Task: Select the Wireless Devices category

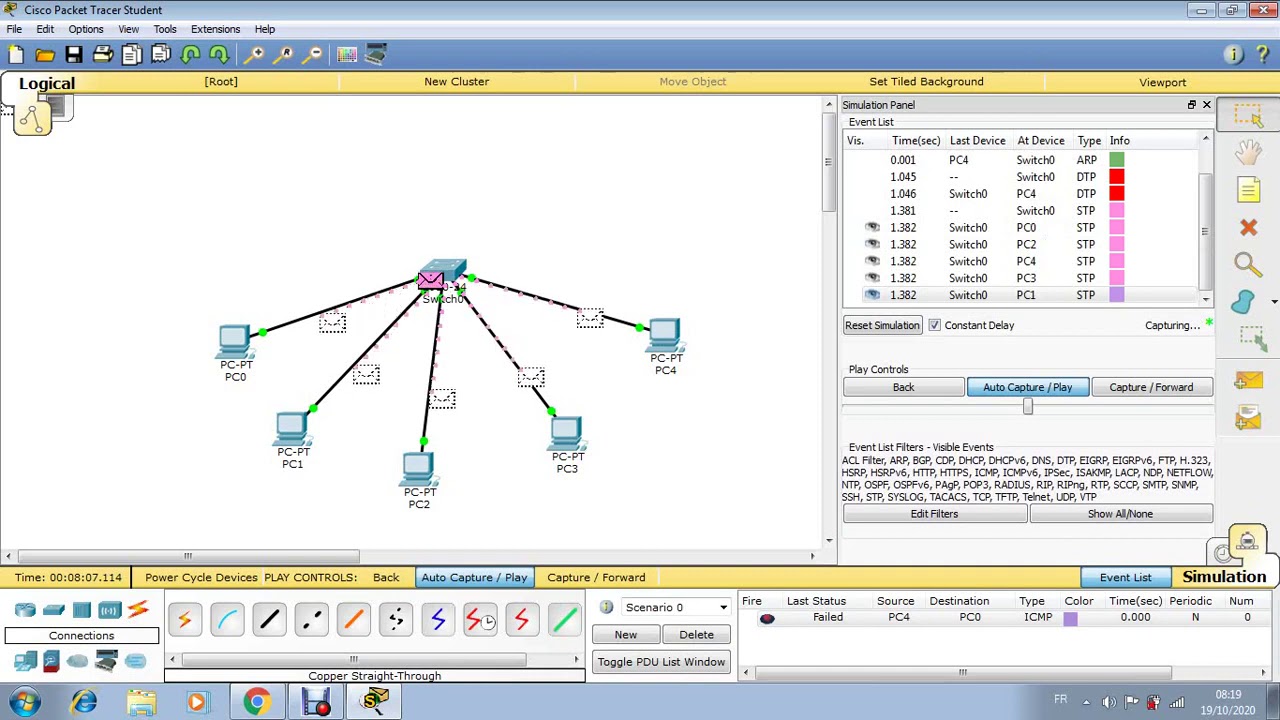Action: pos(110,610)
